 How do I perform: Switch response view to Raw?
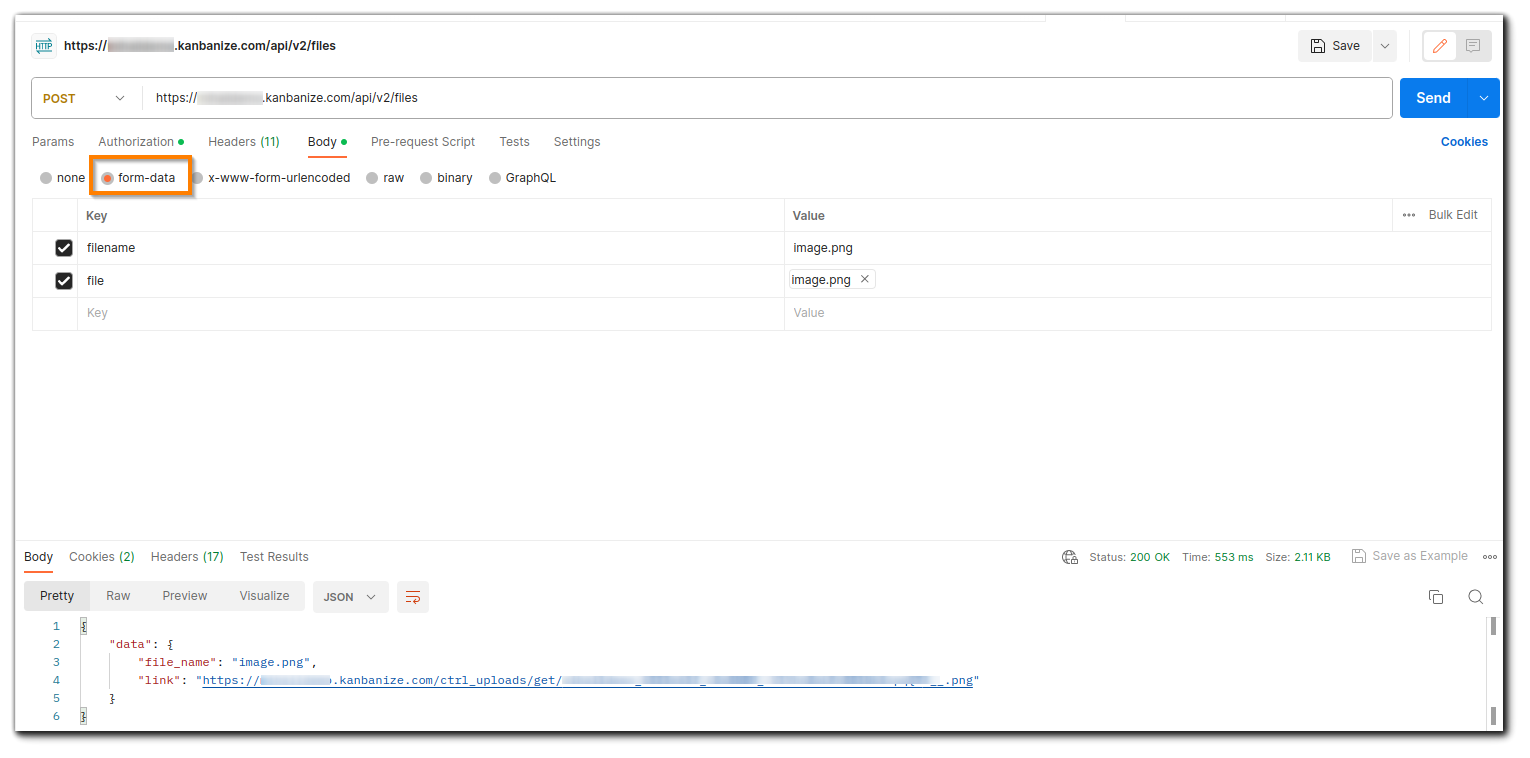tap(118, 596)
